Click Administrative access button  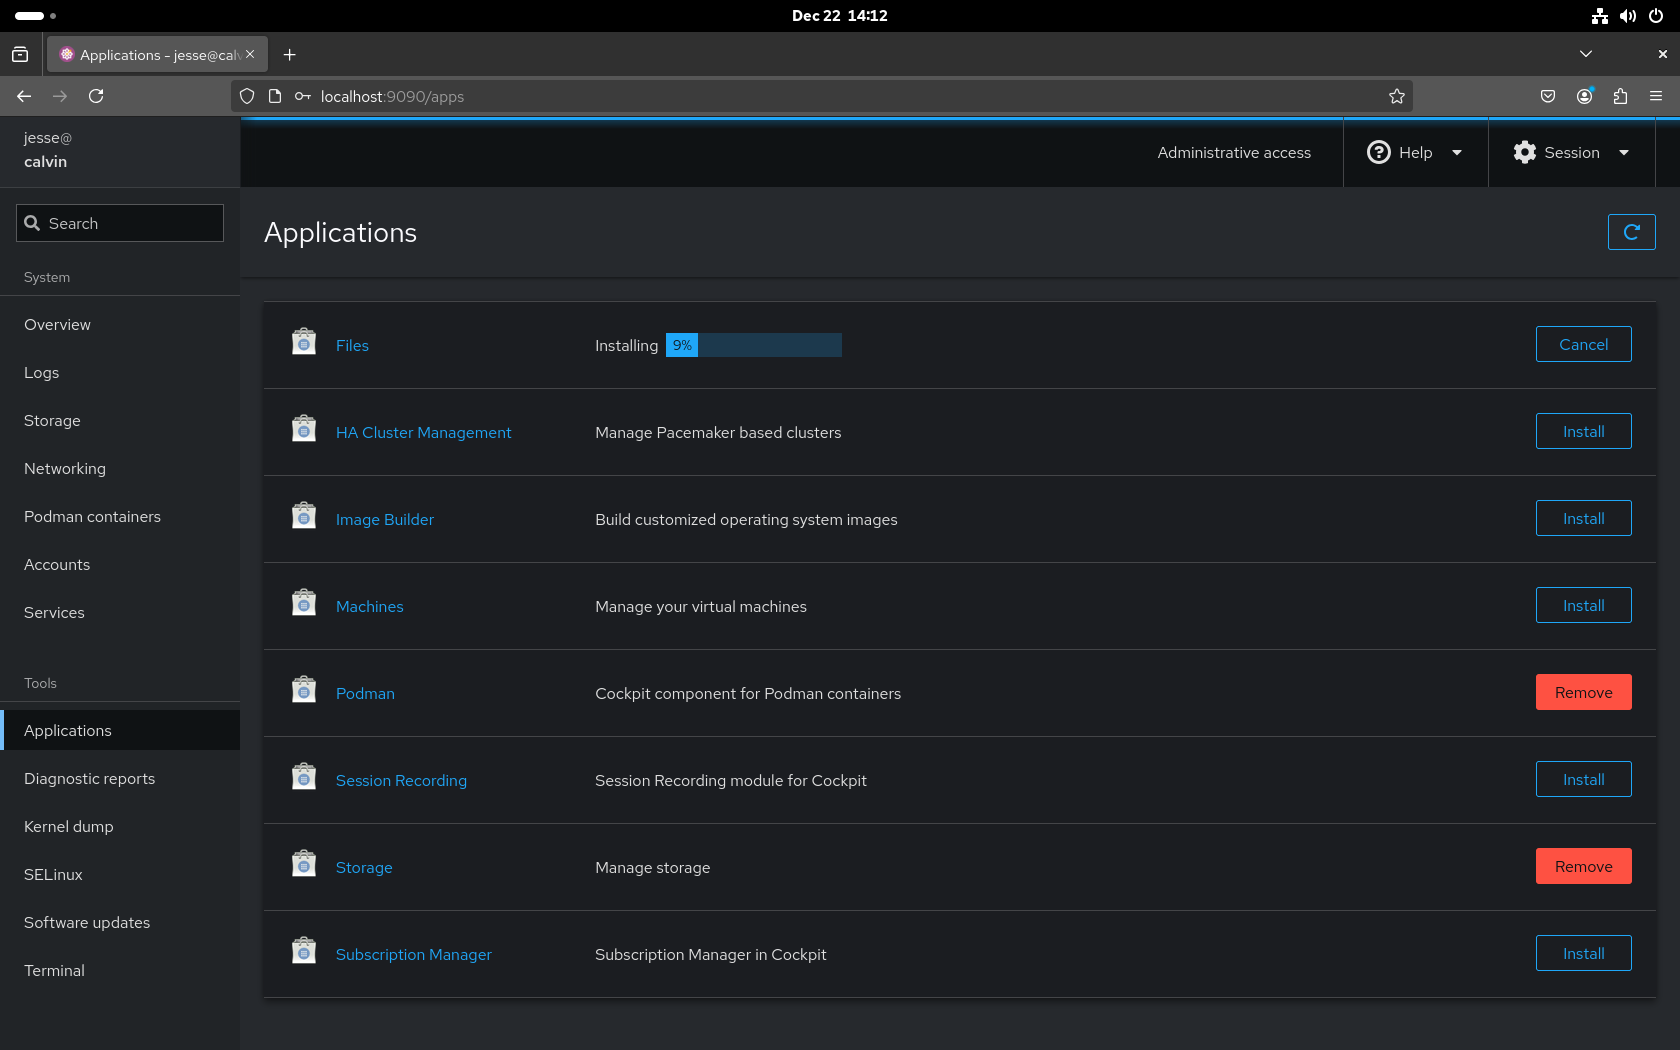pyautogui.click(x=1234, y=152)
